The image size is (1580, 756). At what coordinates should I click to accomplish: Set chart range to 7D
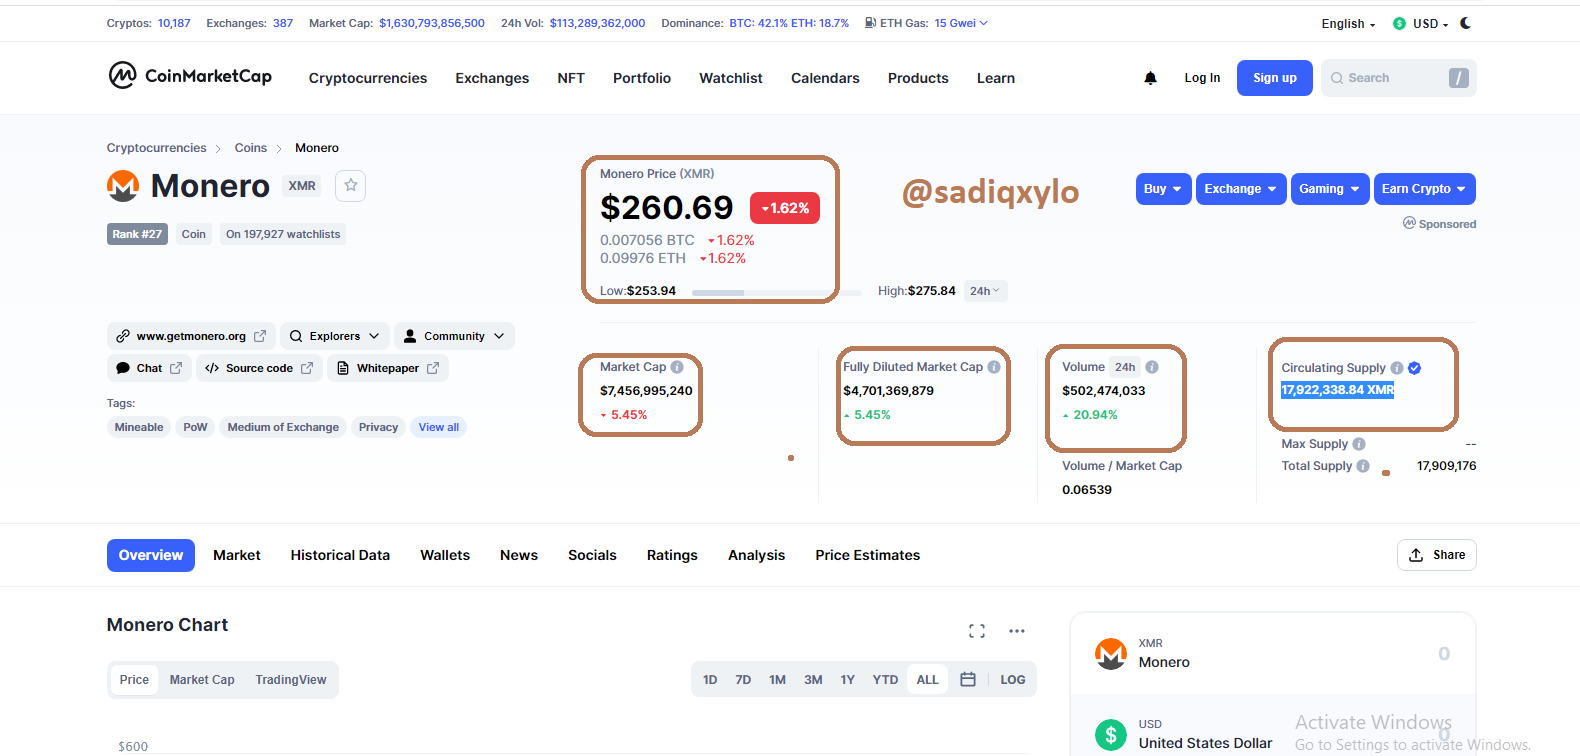[x=743, y=680]
